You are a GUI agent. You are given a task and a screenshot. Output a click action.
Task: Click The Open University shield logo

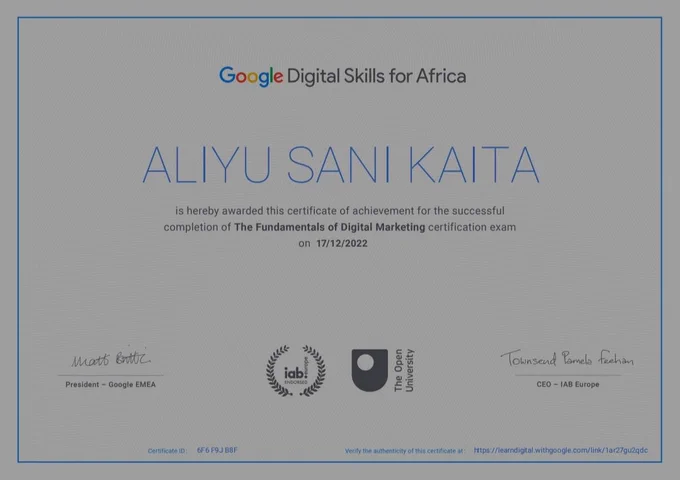tap(369, 370)
